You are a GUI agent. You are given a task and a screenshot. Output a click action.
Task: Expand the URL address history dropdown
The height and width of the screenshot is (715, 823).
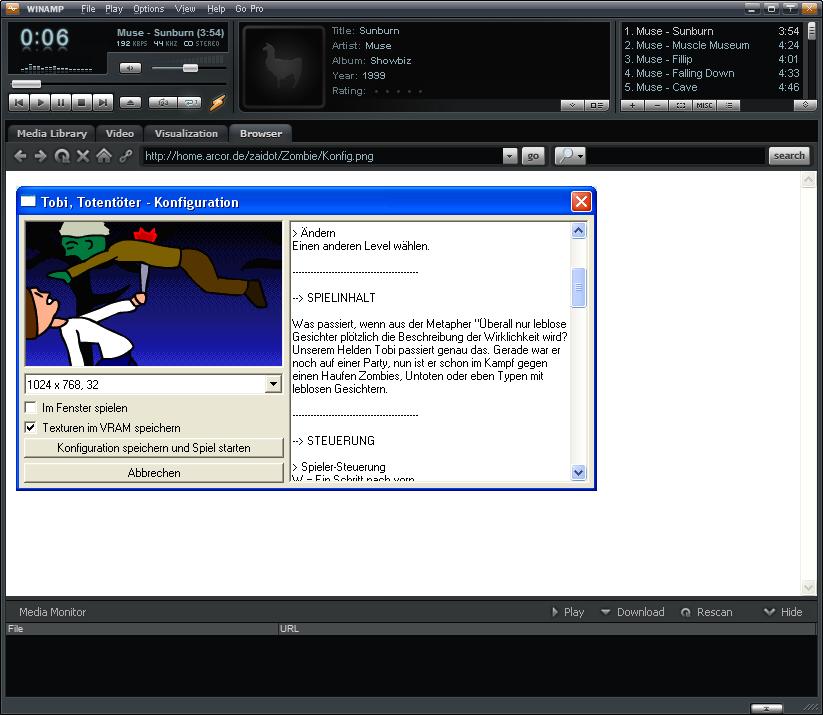tap(510, 156)
